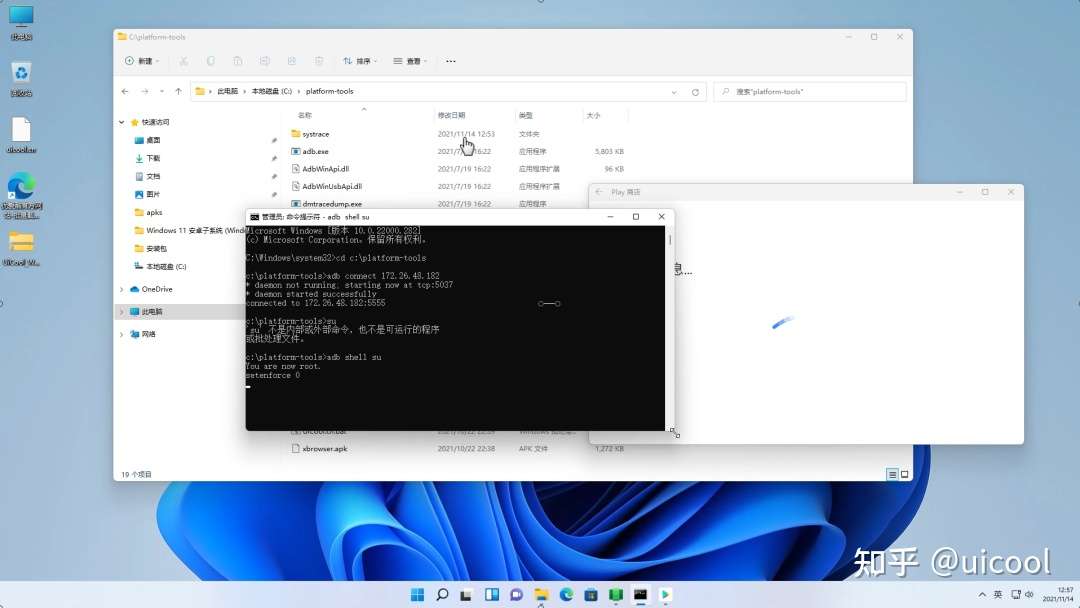Open the three-dots more options menu
This screenshot has height=608, width=1080.
click(x=450, y=61)
